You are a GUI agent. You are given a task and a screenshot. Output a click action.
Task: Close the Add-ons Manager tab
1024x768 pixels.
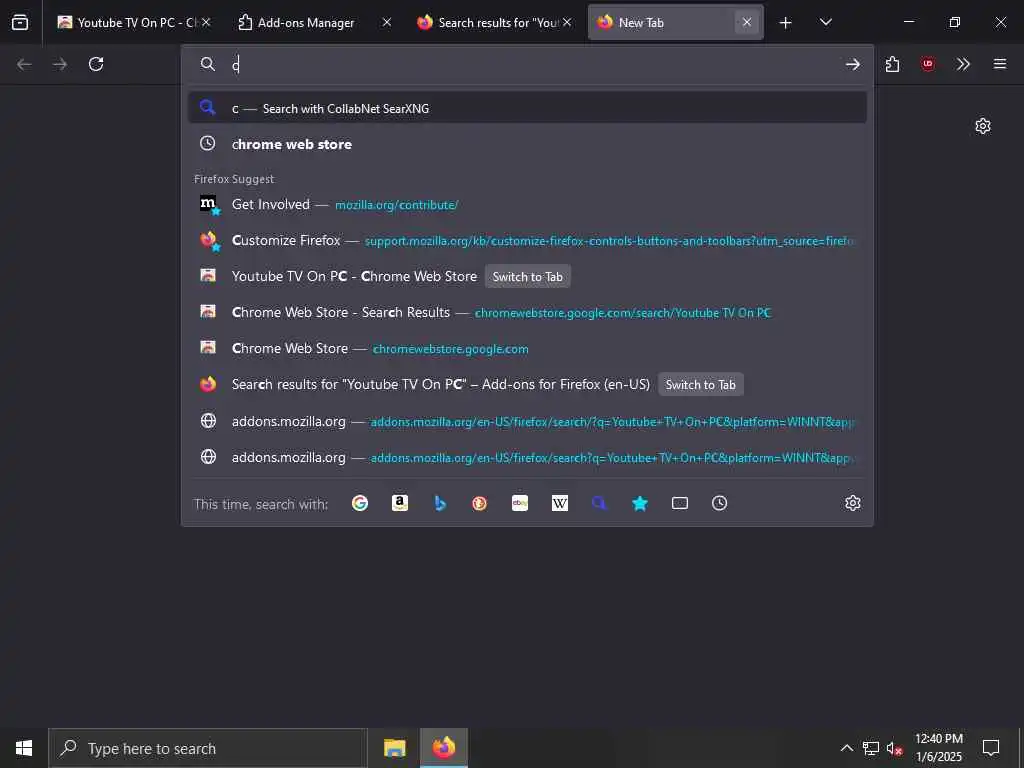coord(387,23)
